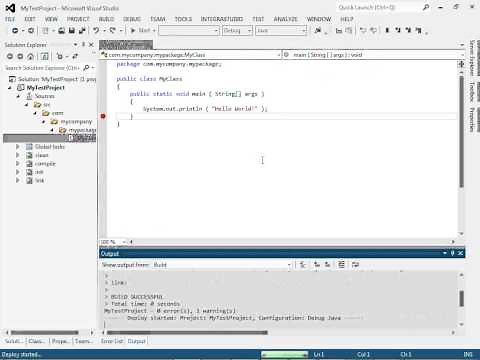Expand the compile tree node
Screen dimensions: 480x360
pos(18,163)
